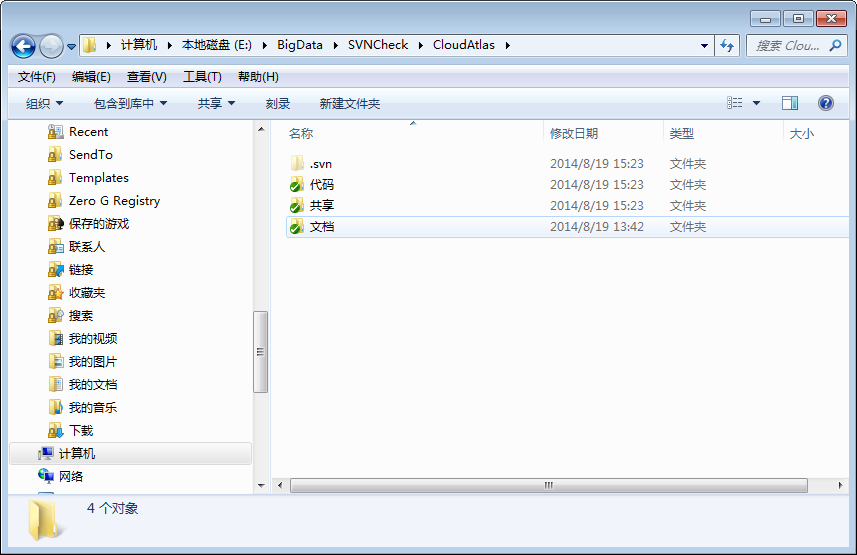The height and width of the screenshot is (555, 857).
Task: Toggle the preview pane button
Action: (790, 103)
